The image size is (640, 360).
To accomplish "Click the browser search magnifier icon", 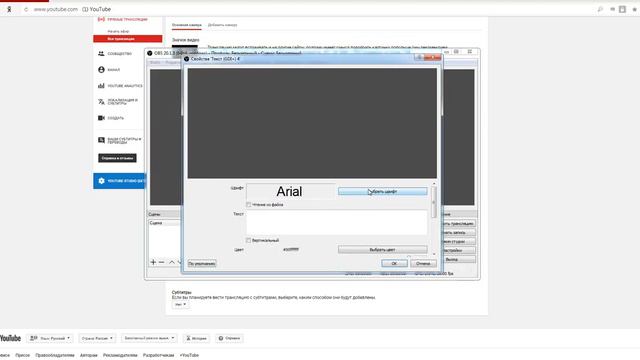I will (x=600, y=9).
